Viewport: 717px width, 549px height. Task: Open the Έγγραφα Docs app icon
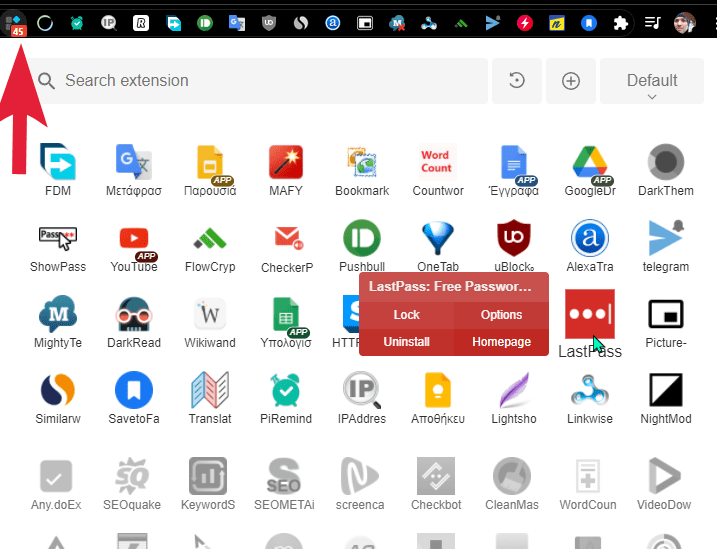(514, 162)
